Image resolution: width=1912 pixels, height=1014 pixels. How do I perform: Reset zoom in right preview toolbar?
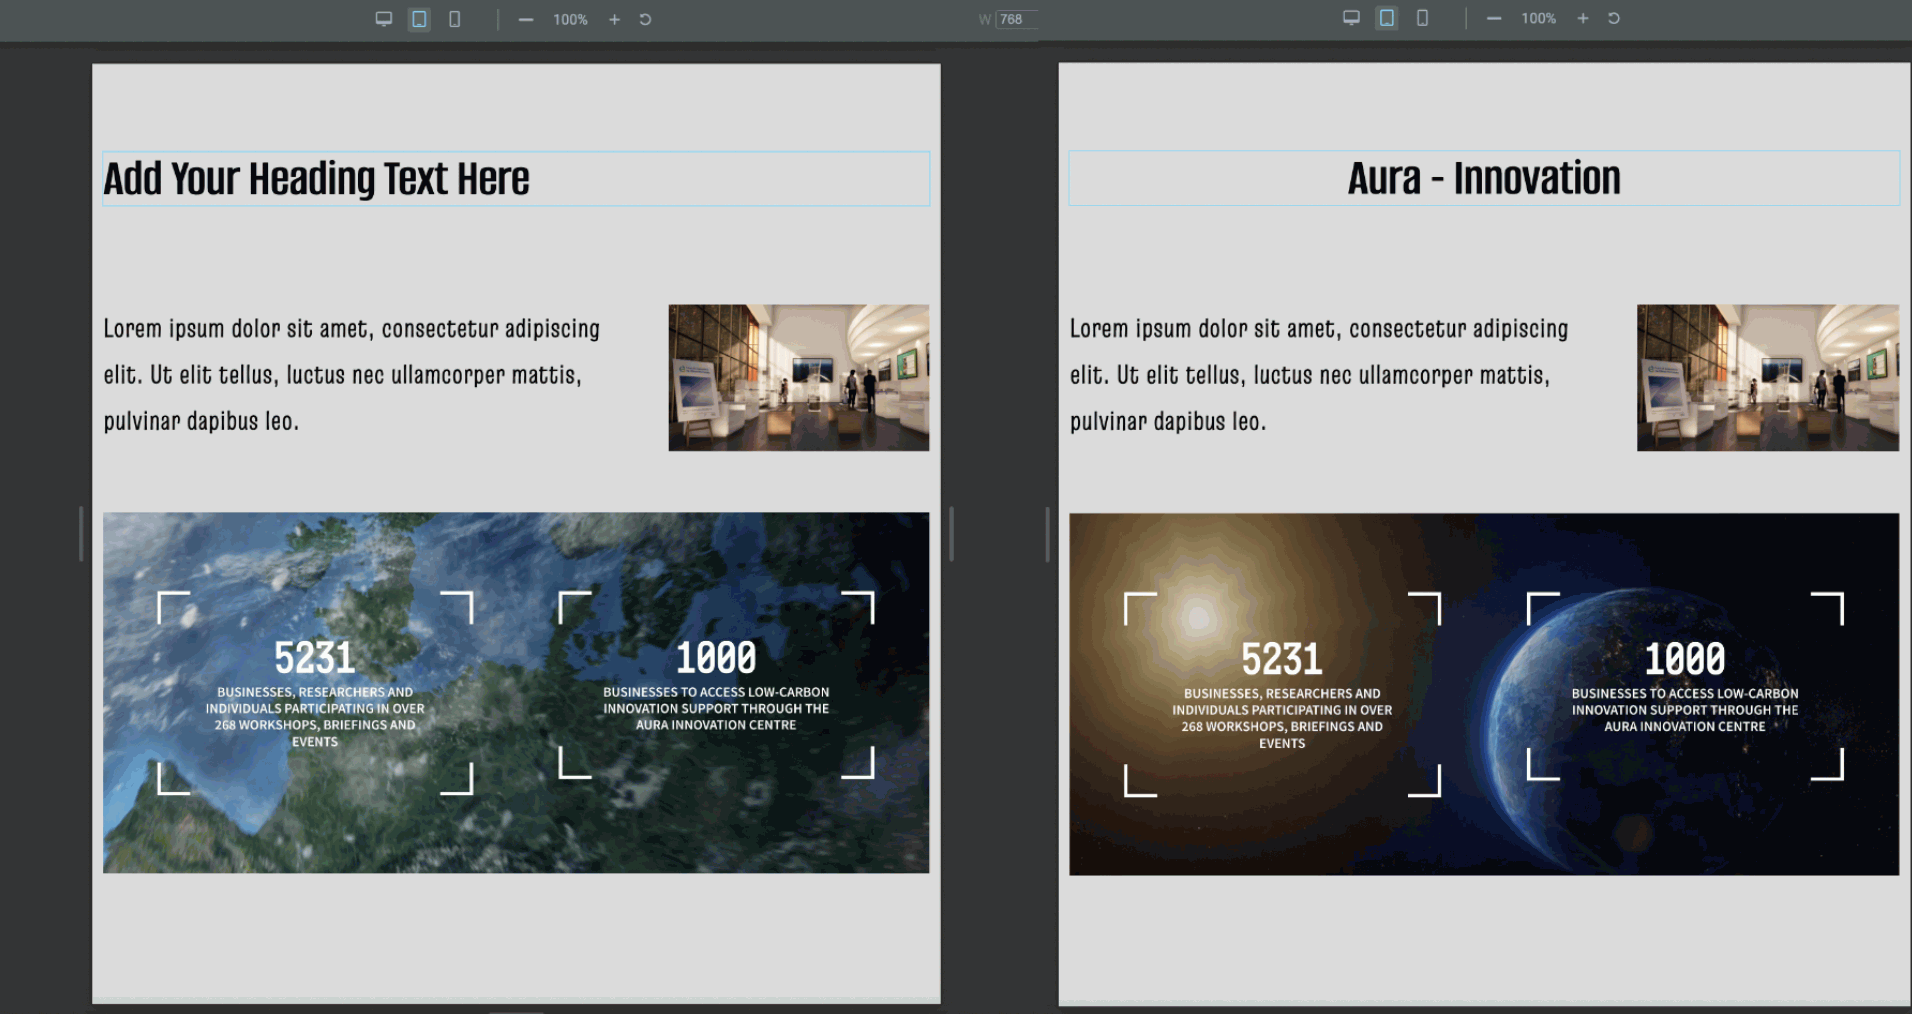click(x=1614, y=18)
